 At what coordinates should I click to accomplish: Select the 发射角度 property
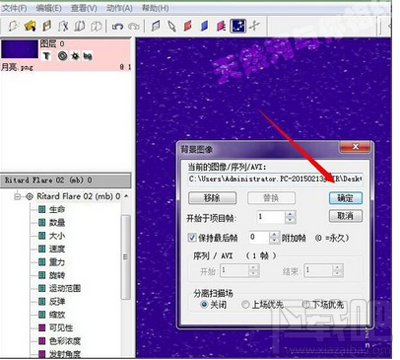pos(65,354)
